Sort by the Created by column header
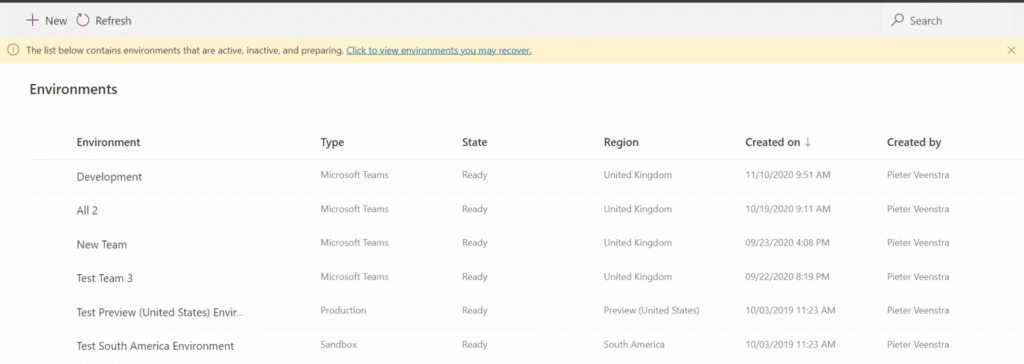The image size is (1024, 364). coord(914,142)
